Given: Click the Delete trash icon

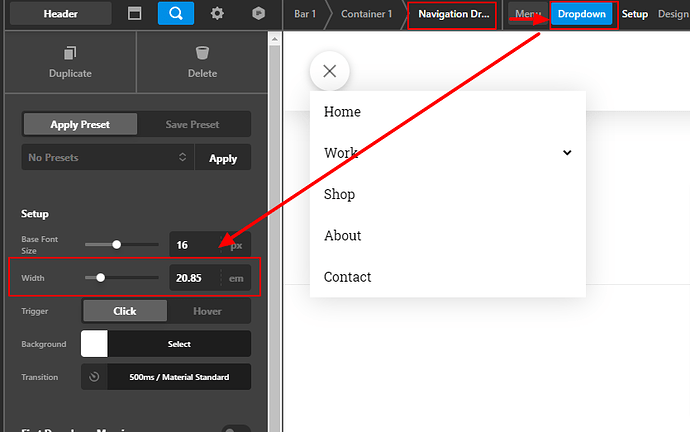Looking at the screenshot, I should [x=202, y=53].
